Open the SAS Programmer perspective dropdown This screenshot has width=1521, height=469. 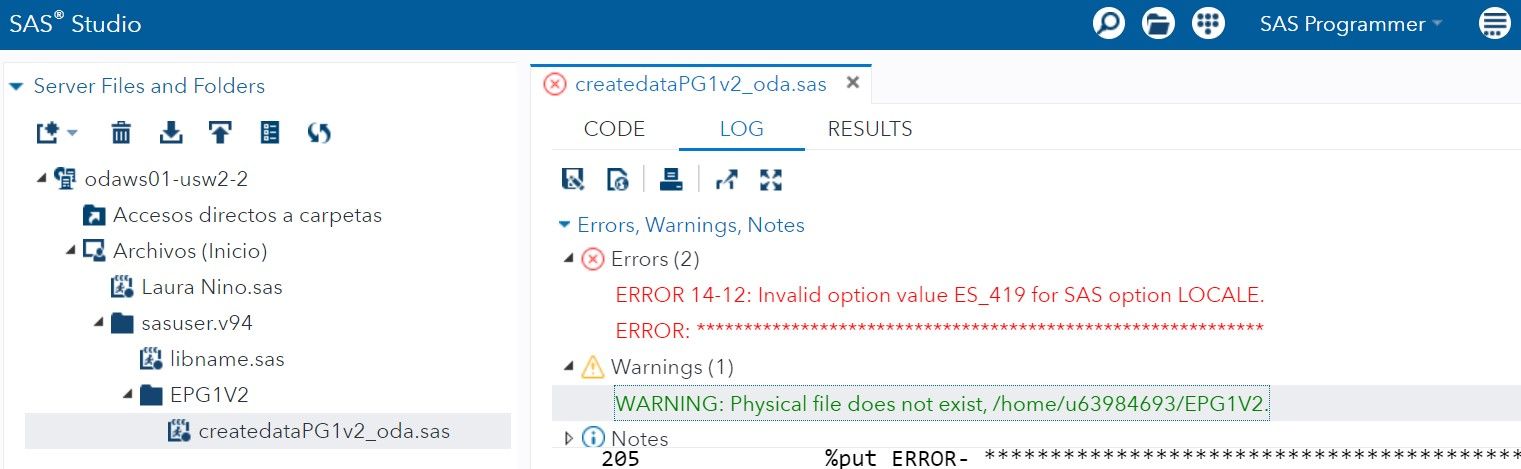click(x=1350, y=24)
